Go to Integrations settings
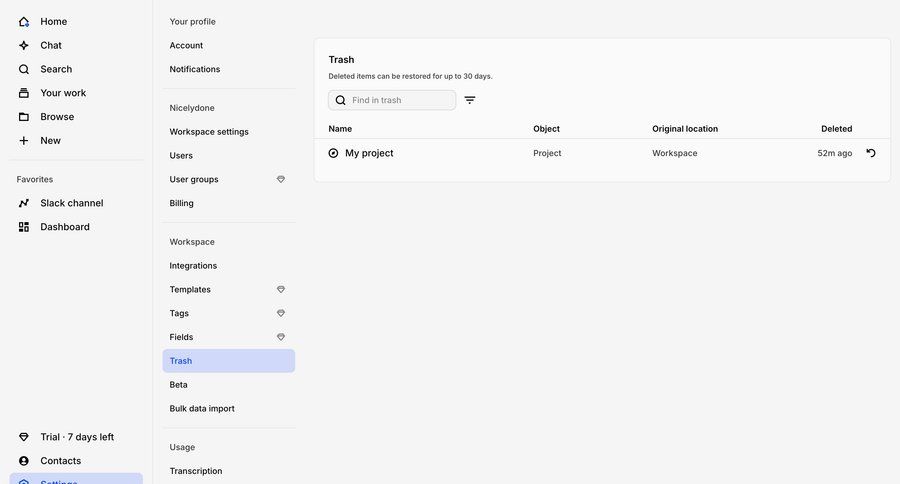 (x=193, y=266)
